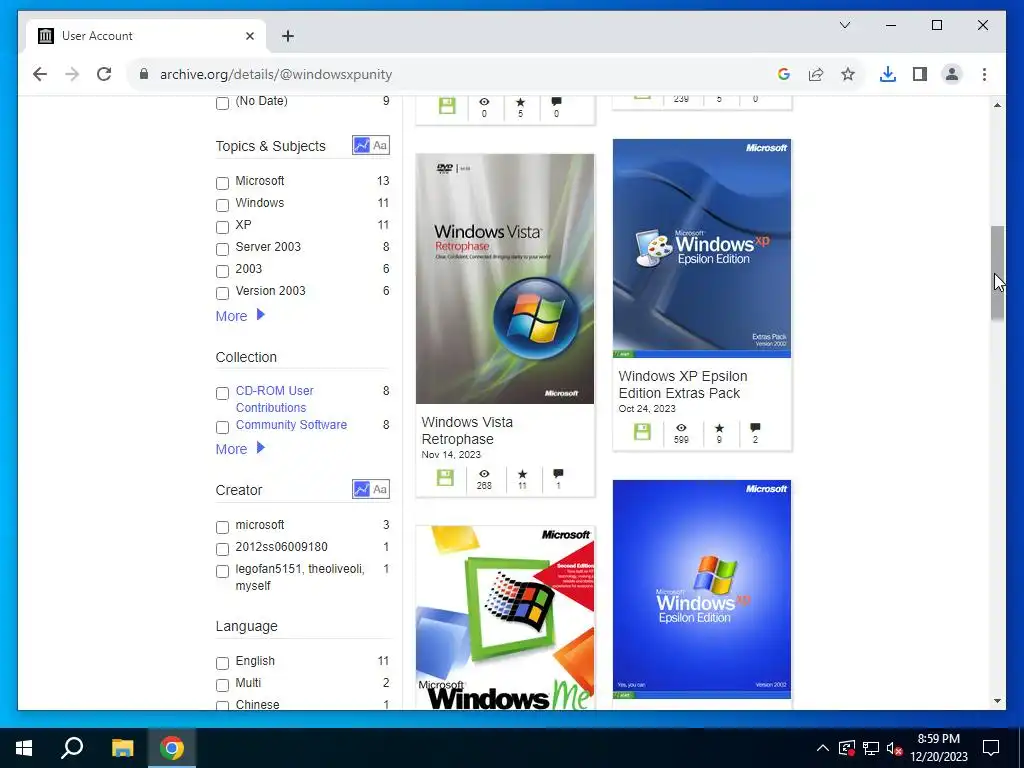Check the English language filter
Image resolution: width=1024 pixels, height=768 pixels.
(222, 664)
